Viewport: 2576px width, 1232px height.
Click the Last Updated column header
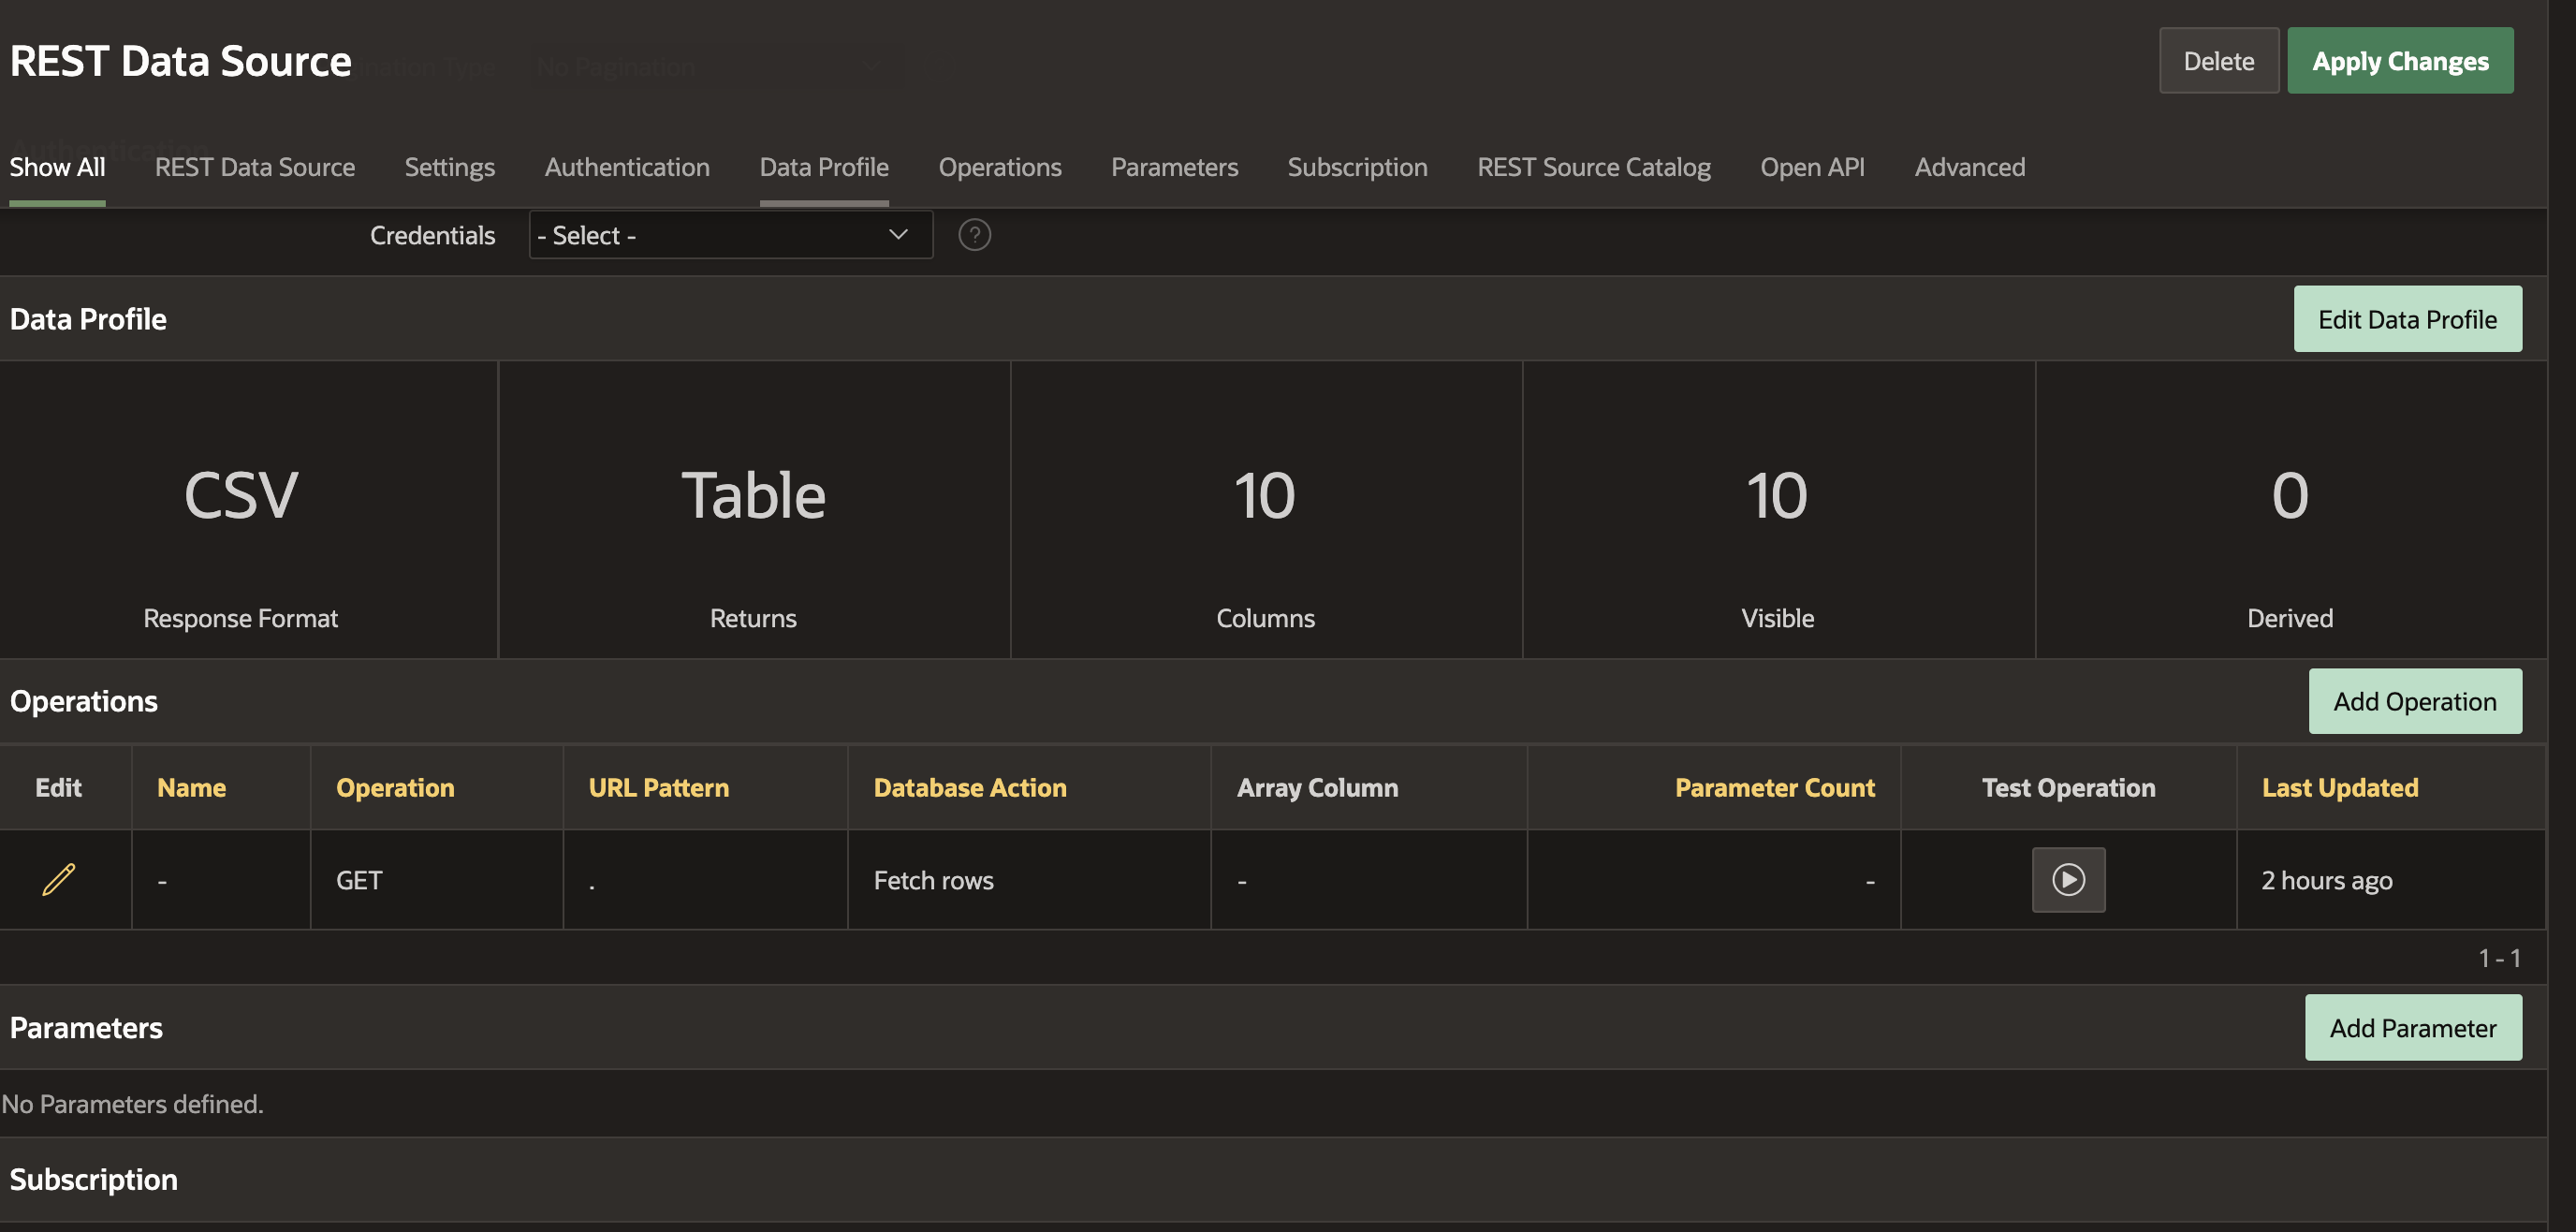(2339, 787)
